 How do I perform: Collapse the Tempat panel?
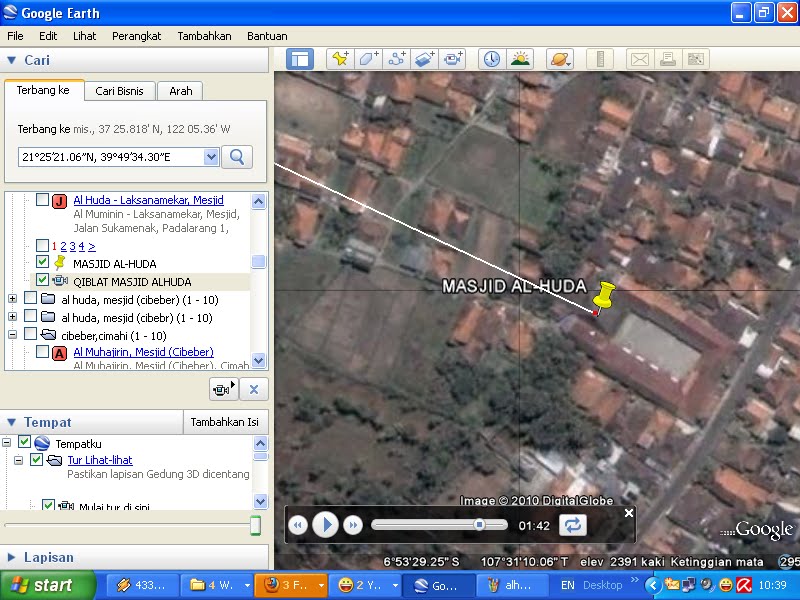tap(12, 422)
